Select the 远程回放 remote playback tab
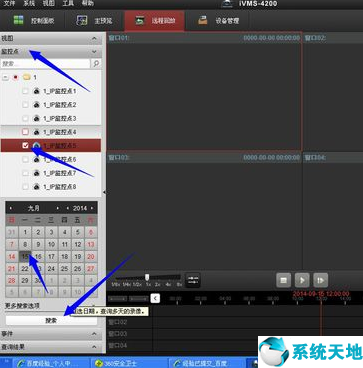This screenshot has width=363, height=368. (155, 21)
